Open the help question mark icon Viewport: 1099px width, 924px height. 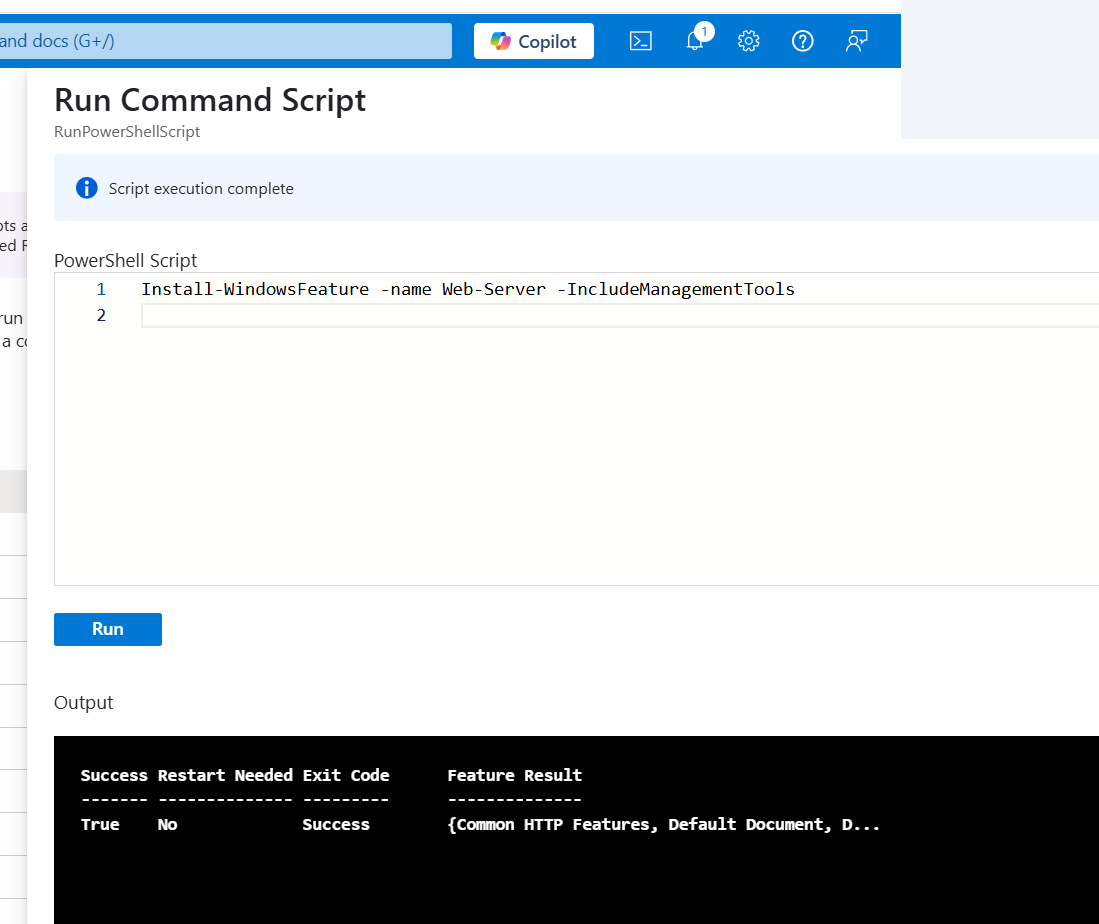[803, 41]
